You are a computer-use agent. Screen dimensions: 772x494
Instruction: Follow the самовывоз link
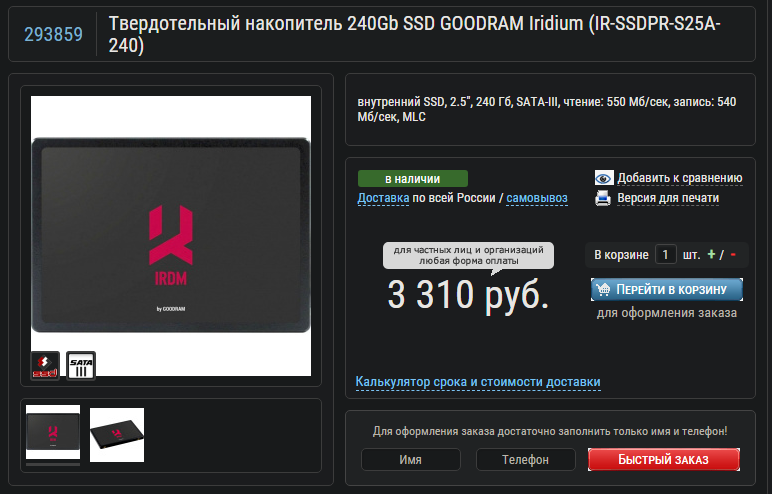537,198
